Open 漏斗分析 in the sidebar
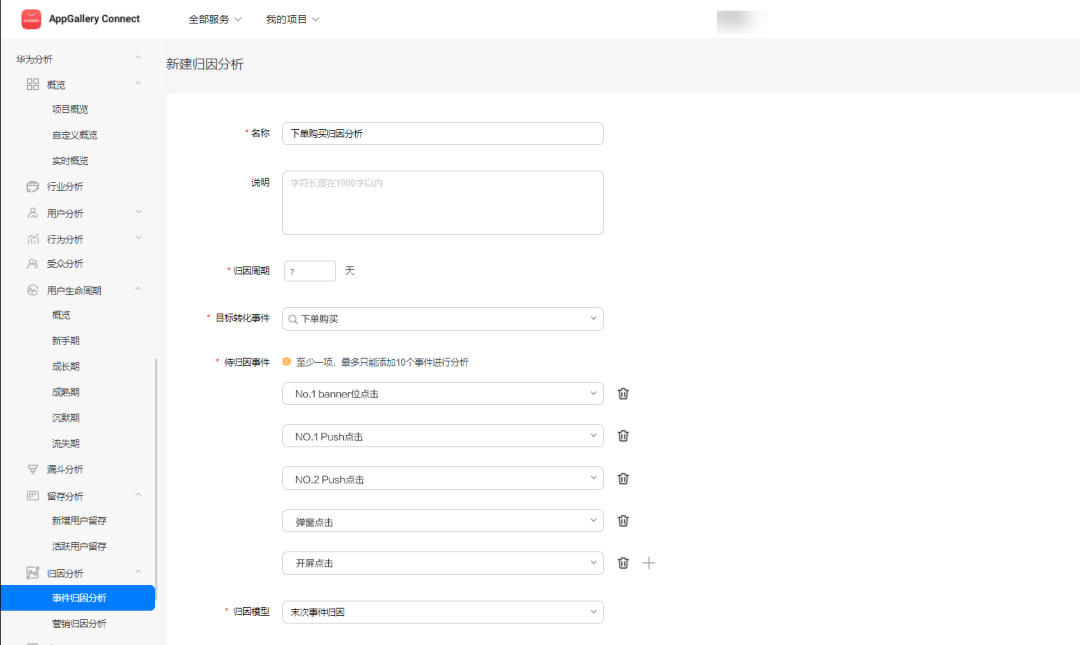Image resolution: width=1080 pixels, height=645 pixels. 65,469
